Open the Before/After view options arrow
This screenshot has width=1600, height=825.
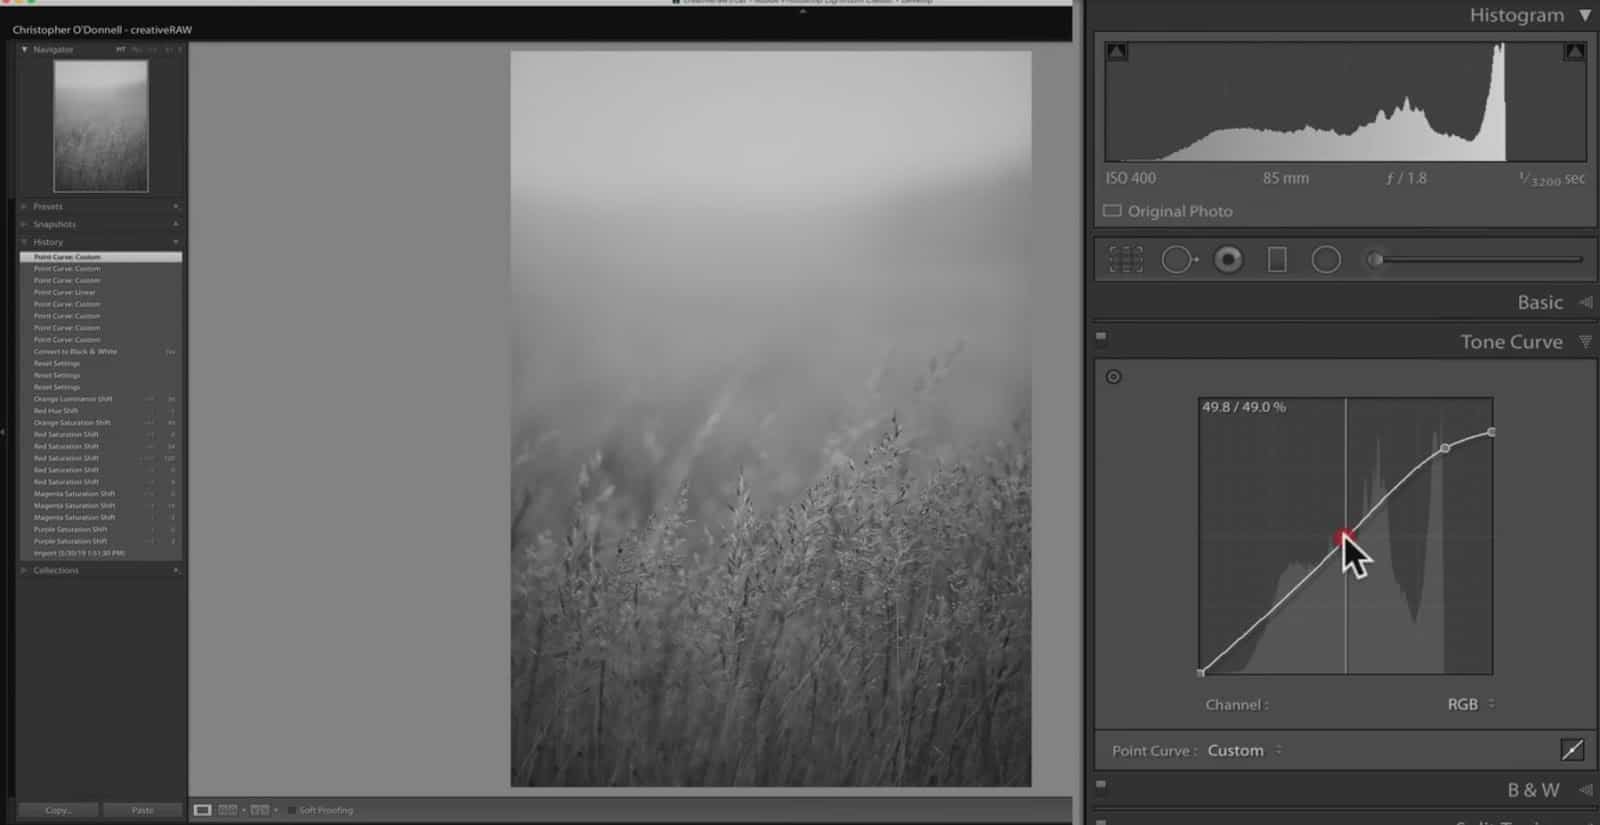click(x=243, y=810)
